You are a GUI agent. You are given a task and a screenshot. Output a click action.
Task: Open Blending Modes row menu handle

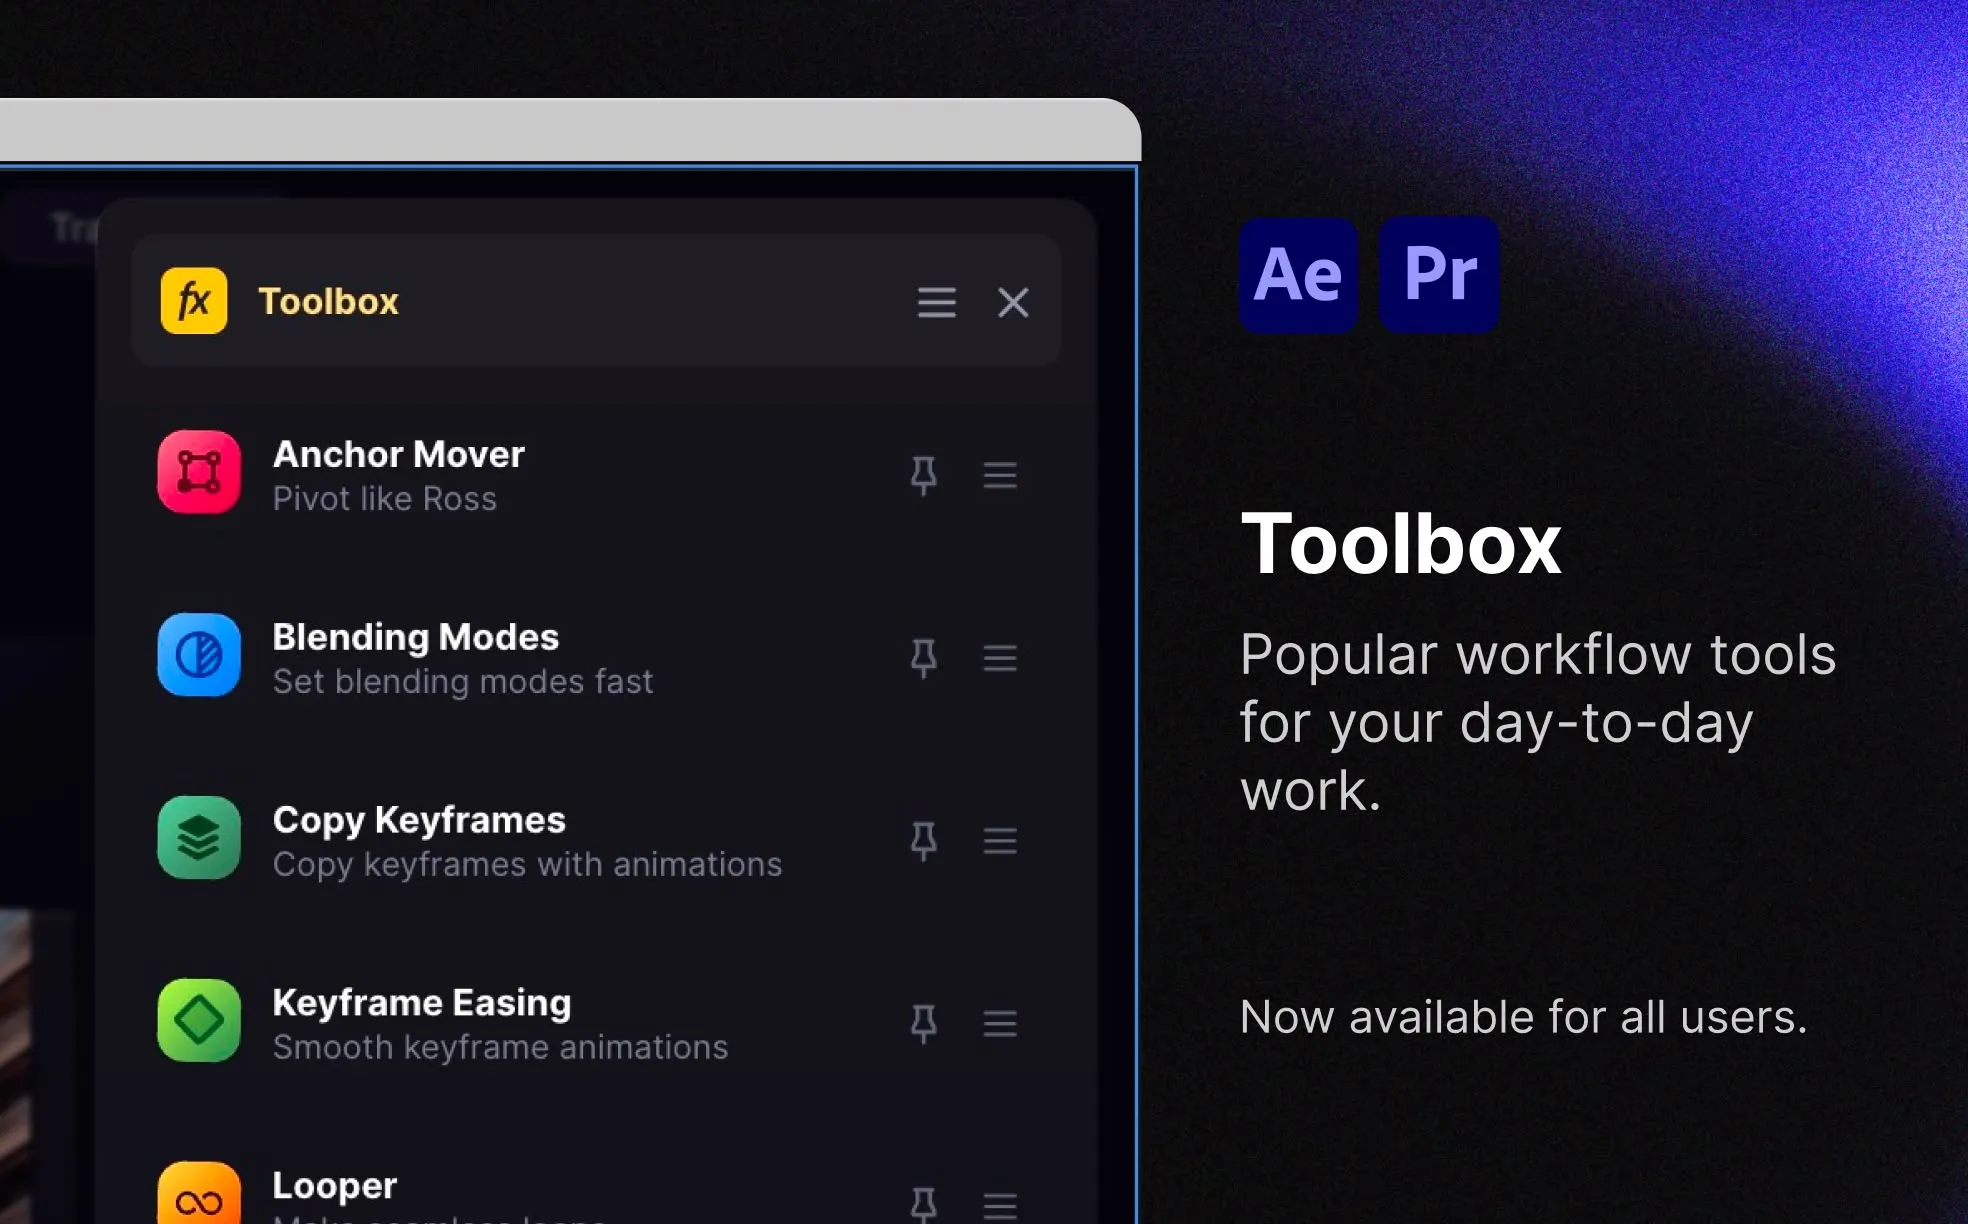(x=1000, y=658)
